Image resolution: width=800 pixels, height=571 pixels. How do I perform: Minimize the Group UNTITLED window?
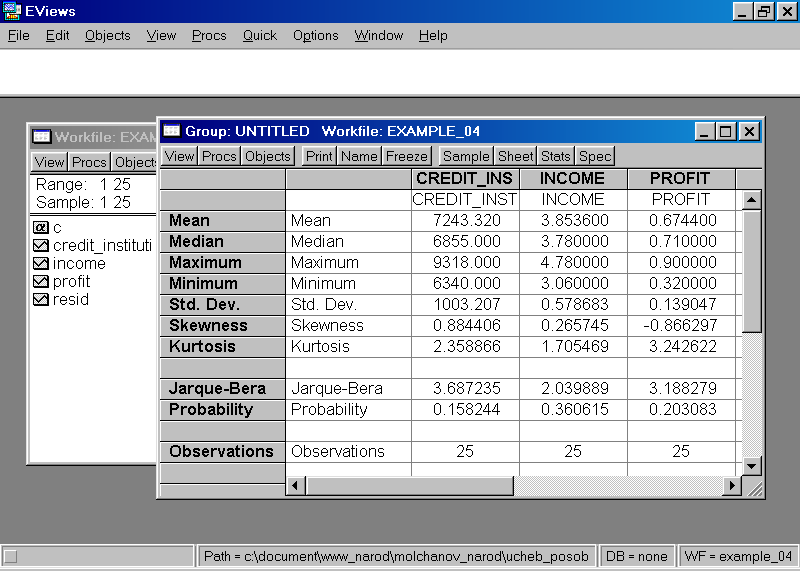[705, 132]
